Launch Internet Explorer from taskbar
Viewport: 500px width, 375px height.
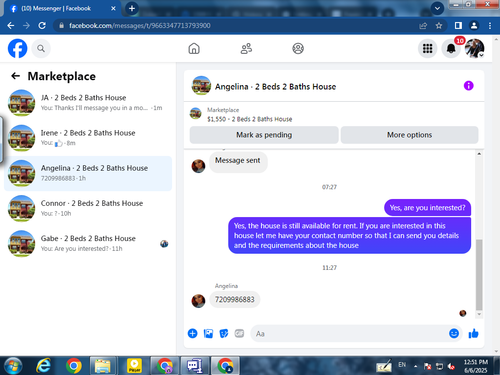point(44,366)
